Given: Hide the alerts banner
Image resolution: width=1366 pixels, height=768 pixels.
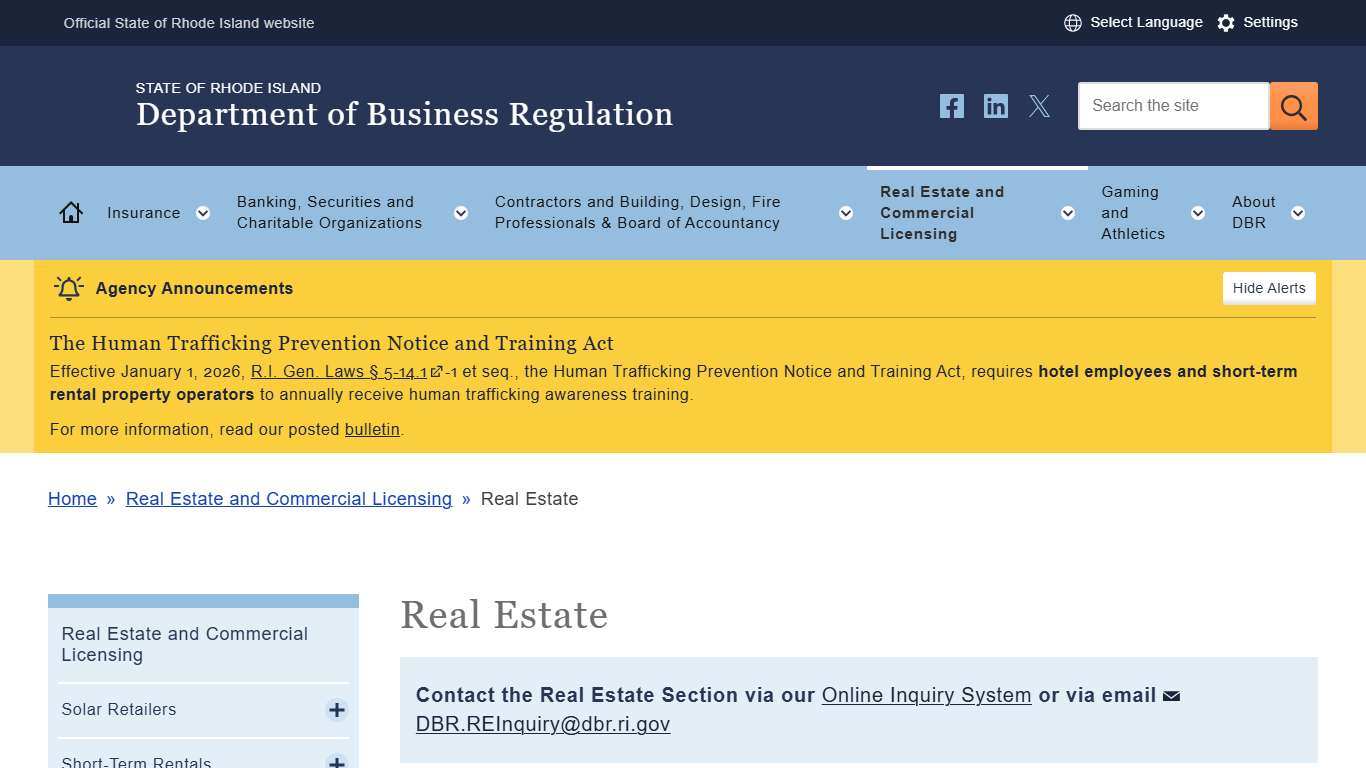Looking at the screenshot, I should click(1268, 288).
